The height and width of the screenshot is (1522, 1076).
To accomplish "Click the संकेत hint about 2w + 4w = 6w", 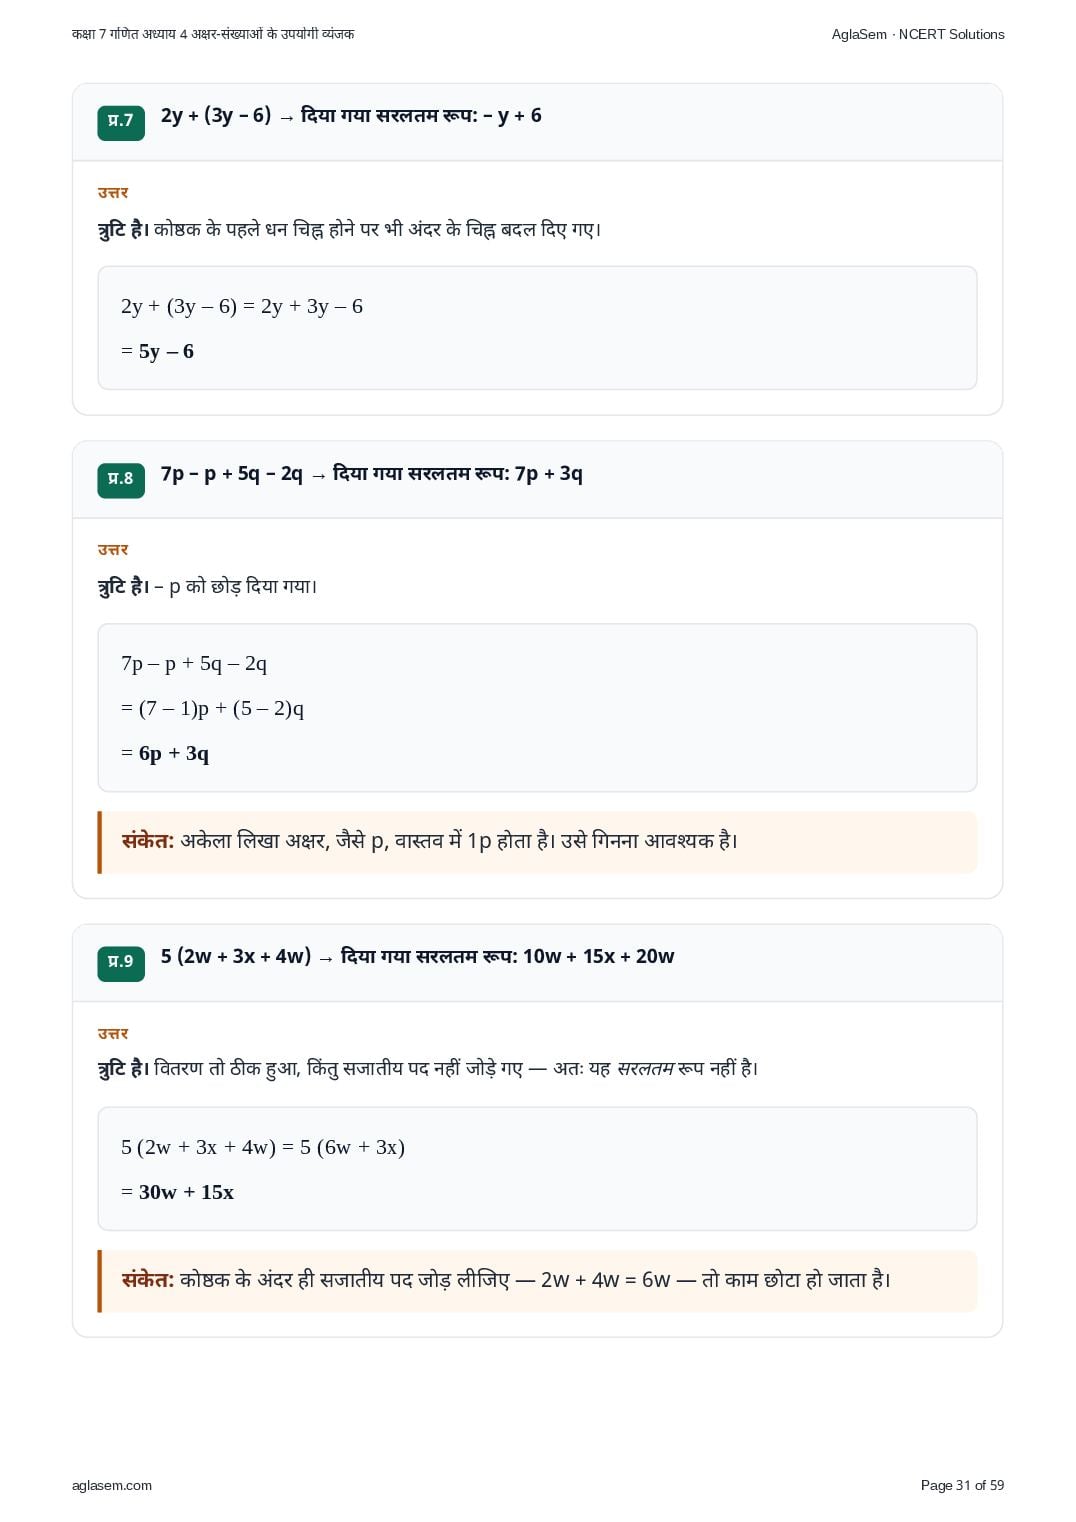I will (x=537, y=1281).
